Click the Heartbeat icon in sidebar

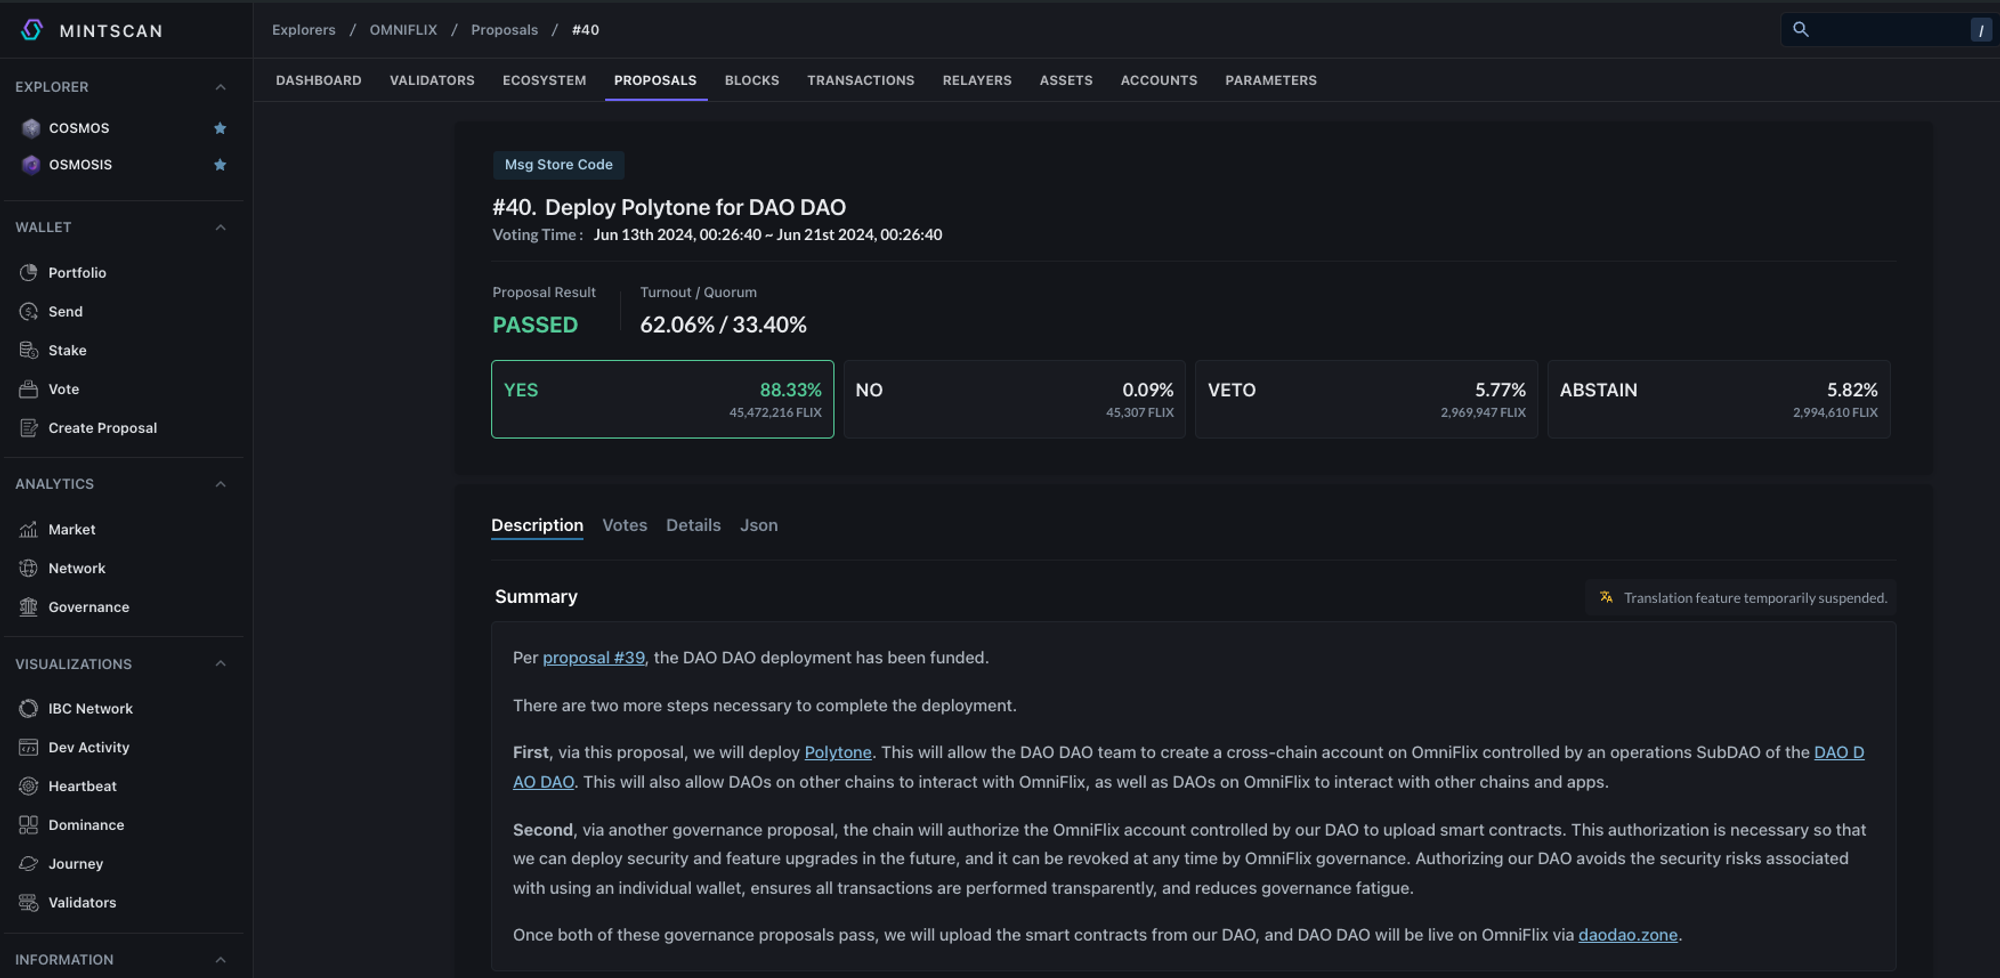[28, 786]
